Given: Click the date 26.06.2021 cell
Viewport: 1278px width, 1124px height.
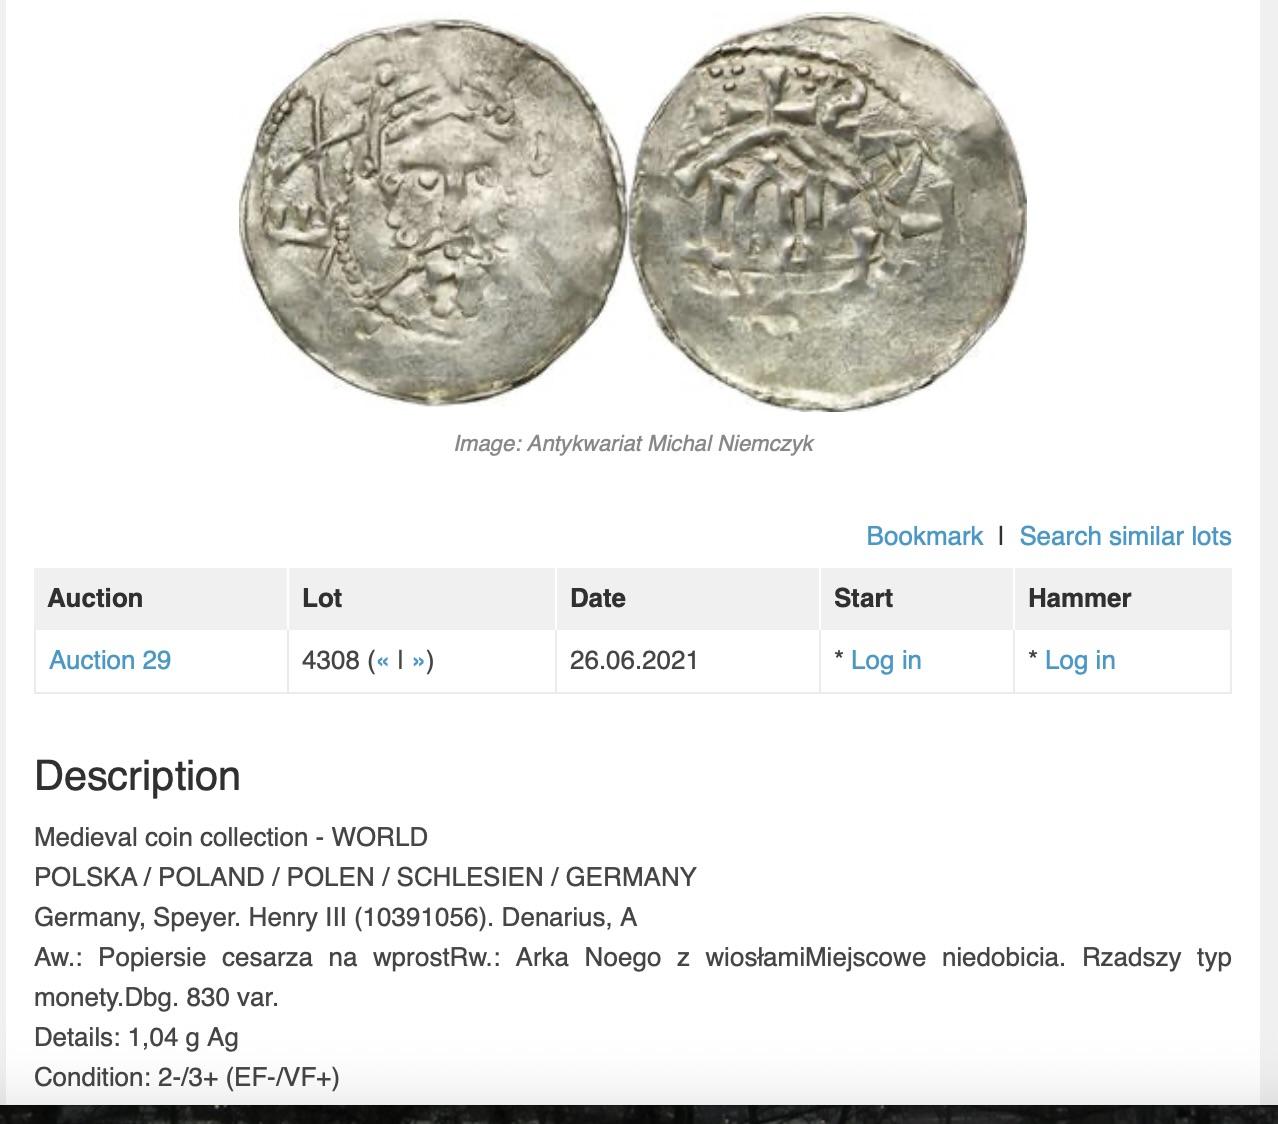Looking at the screenshot, I should 634,660.
